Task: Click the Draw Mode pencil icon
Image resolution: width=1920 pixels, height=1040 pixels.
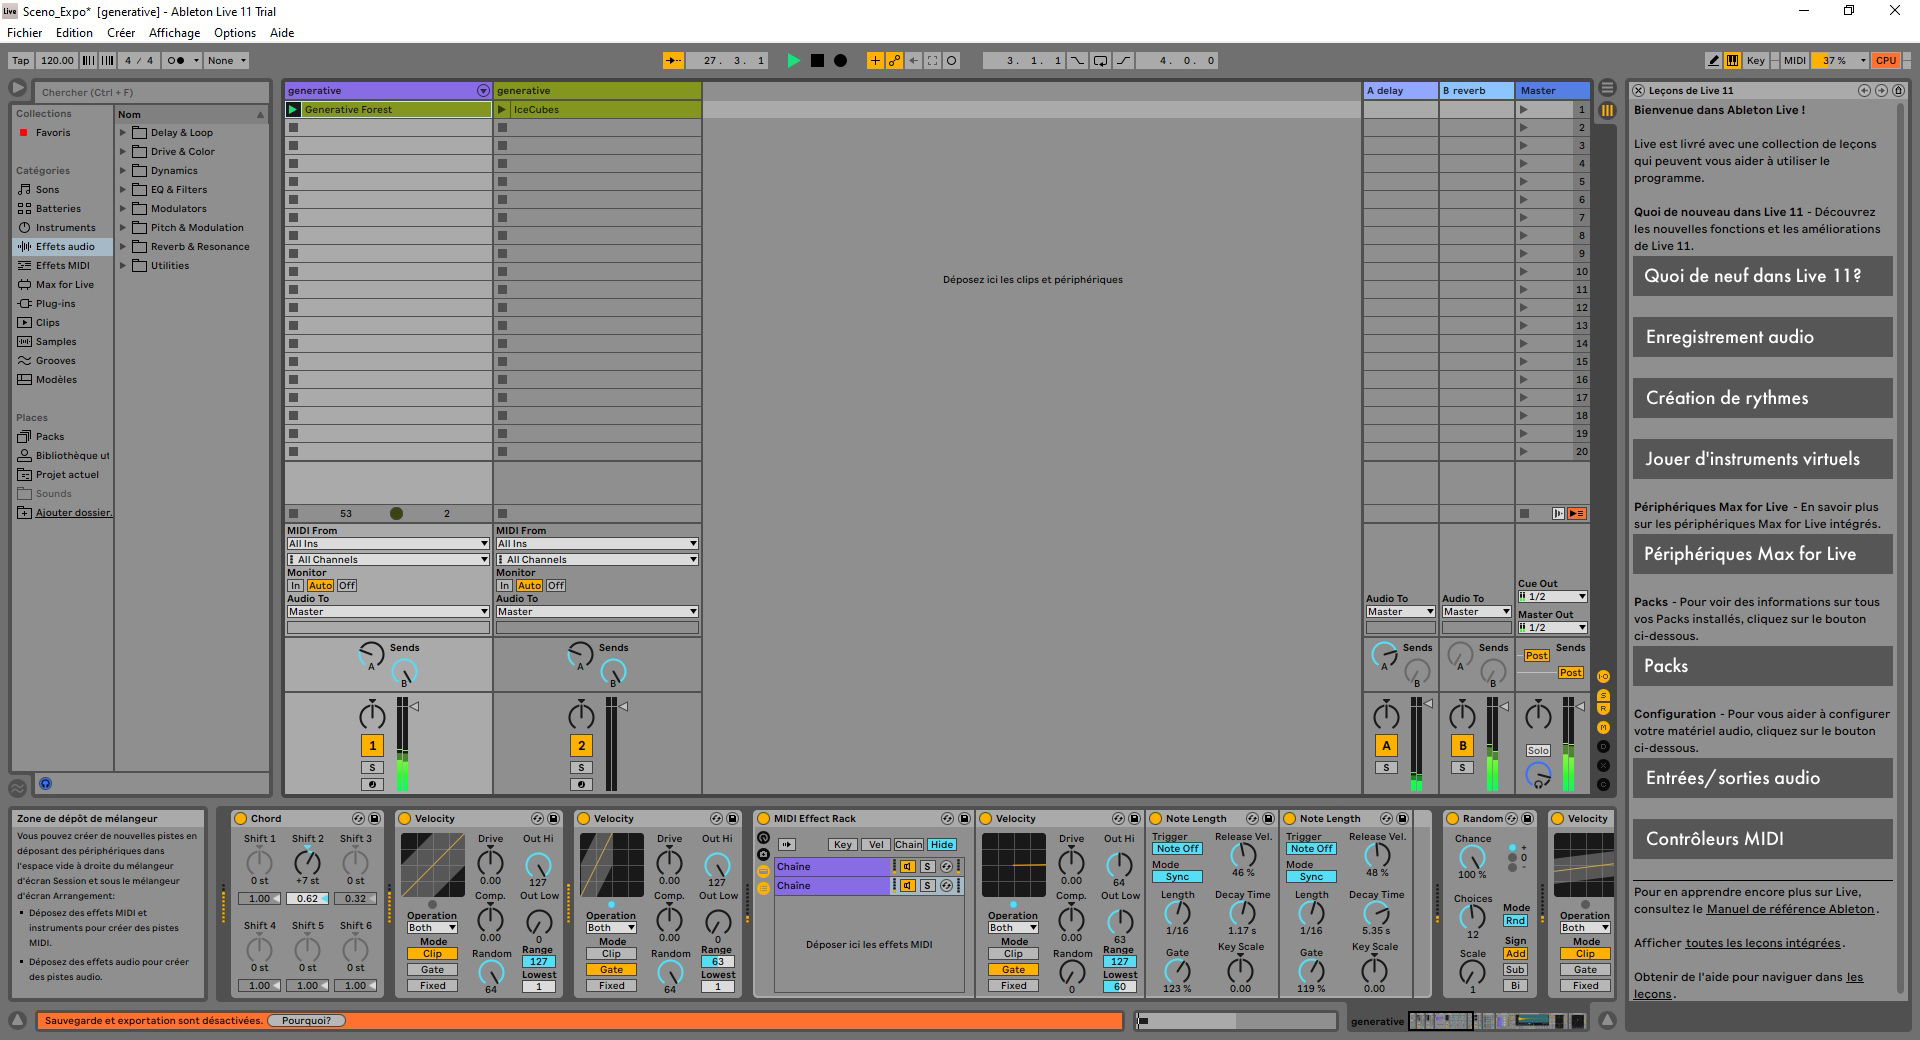Action: pos(1713,61)
